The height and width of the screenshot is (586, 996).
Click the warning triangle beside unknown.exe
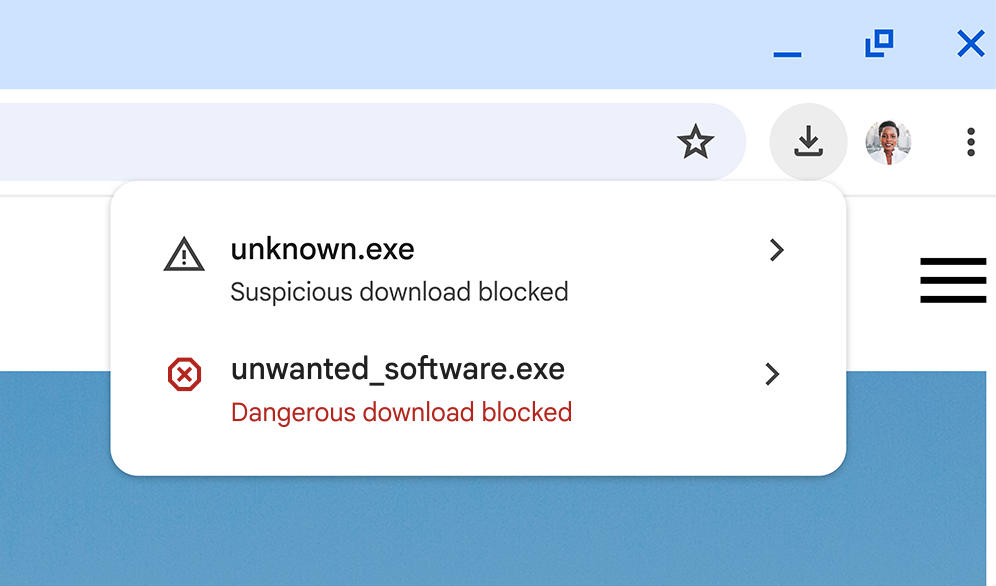click(x=184, y=255)
